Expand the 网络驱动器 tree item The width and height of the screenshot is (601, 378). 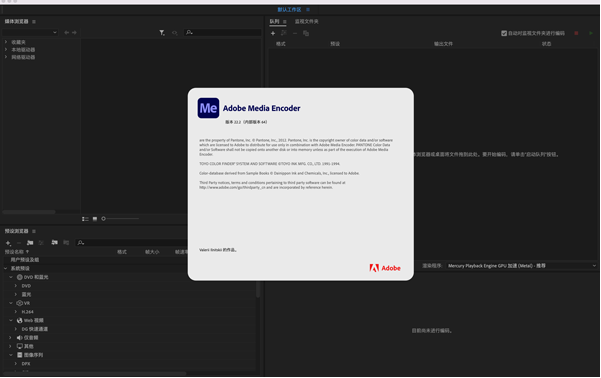6,57
